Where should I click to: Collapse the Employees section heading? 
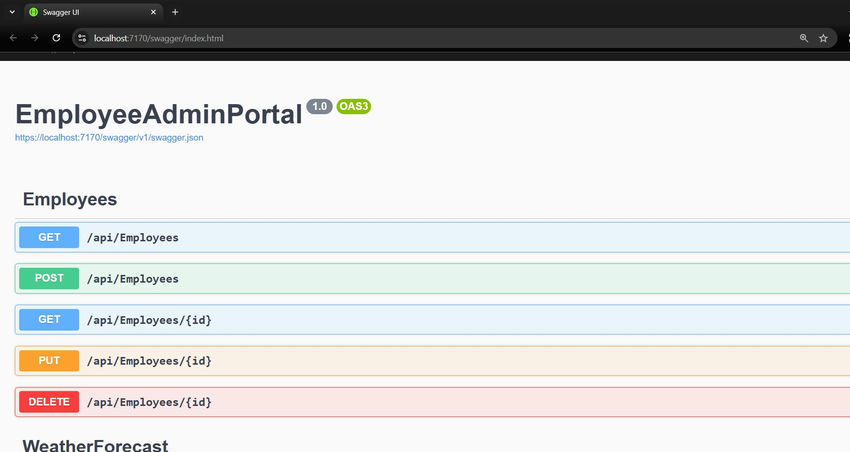pyautogui.click(x=70, y=199)
